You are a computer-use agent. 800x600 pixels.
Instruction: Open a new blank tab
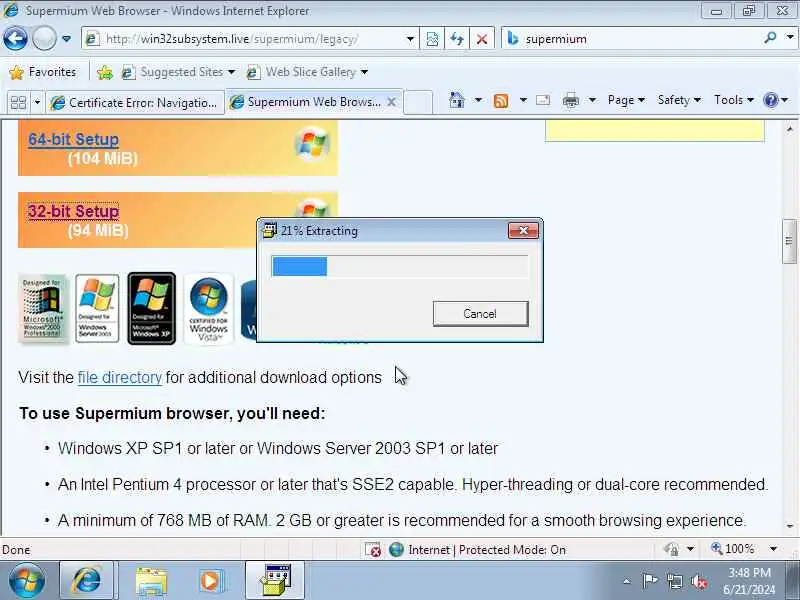pos(418,102)
